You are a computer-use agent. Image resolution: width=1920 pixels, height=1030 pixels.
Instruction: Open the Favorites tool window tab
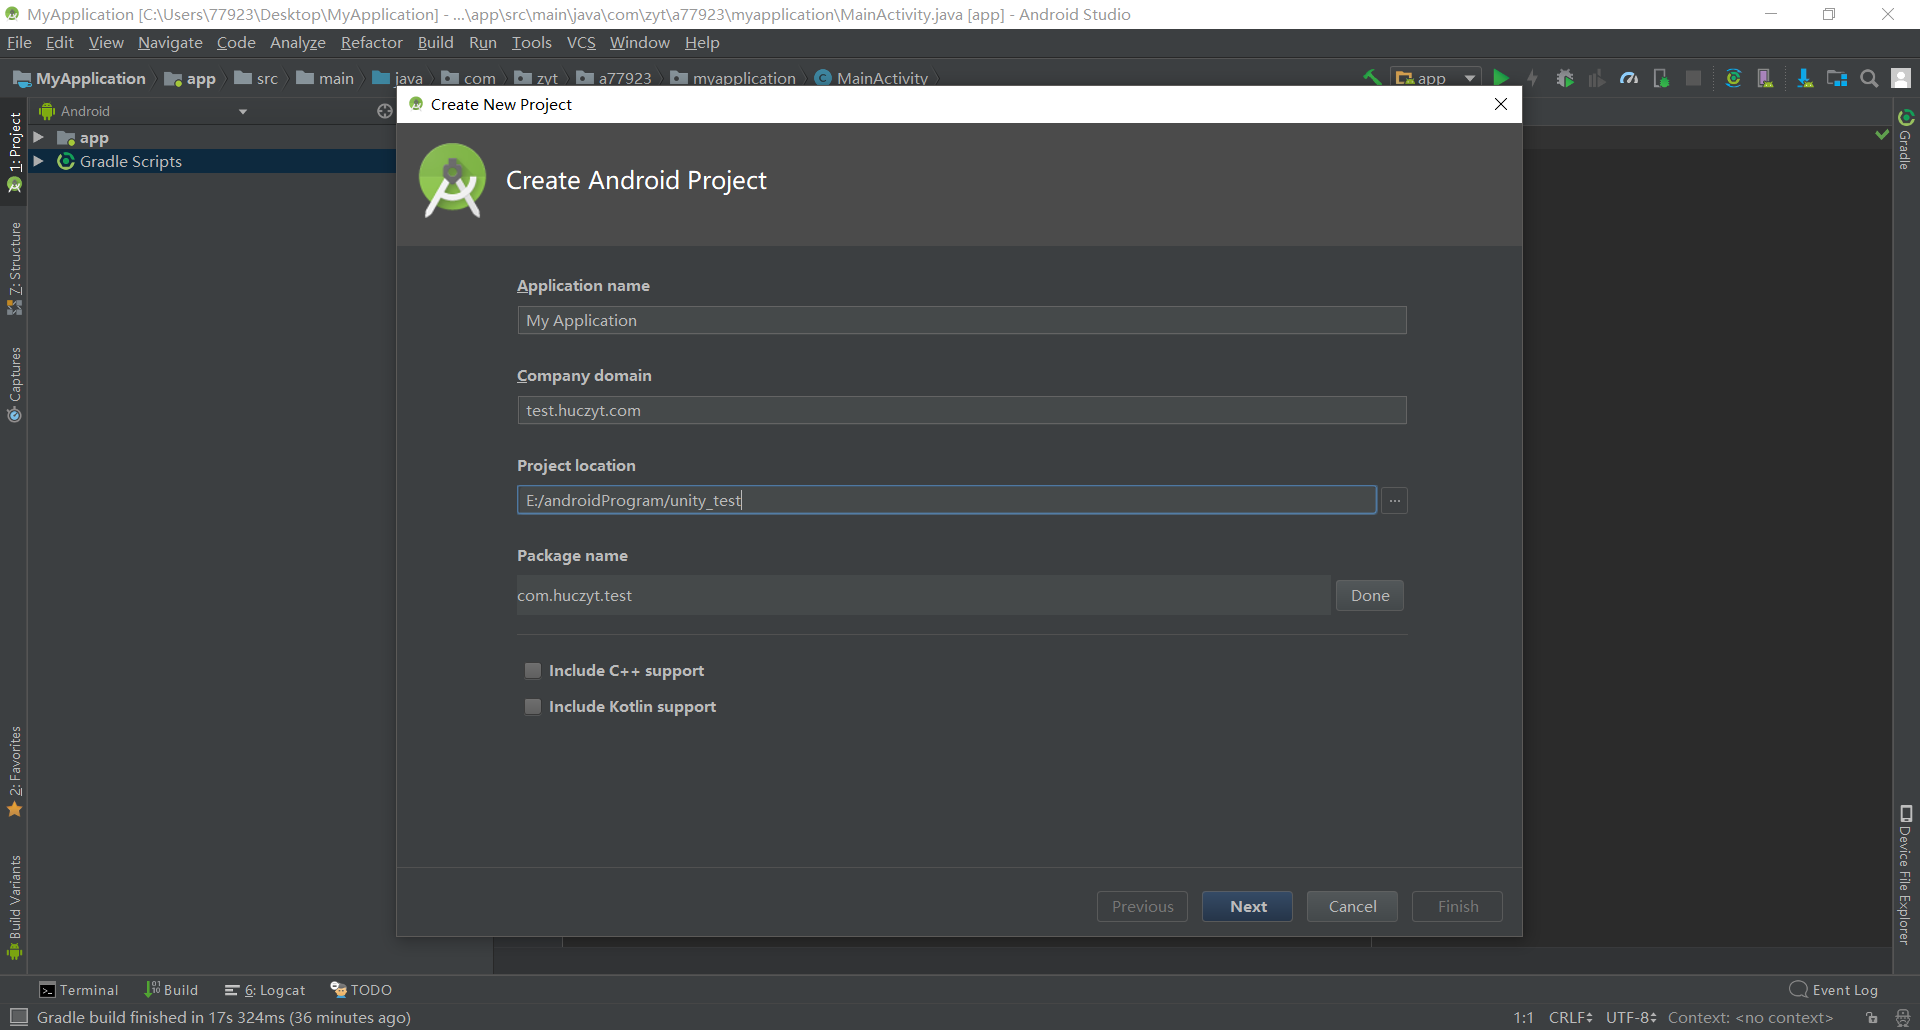coord(15,771)
